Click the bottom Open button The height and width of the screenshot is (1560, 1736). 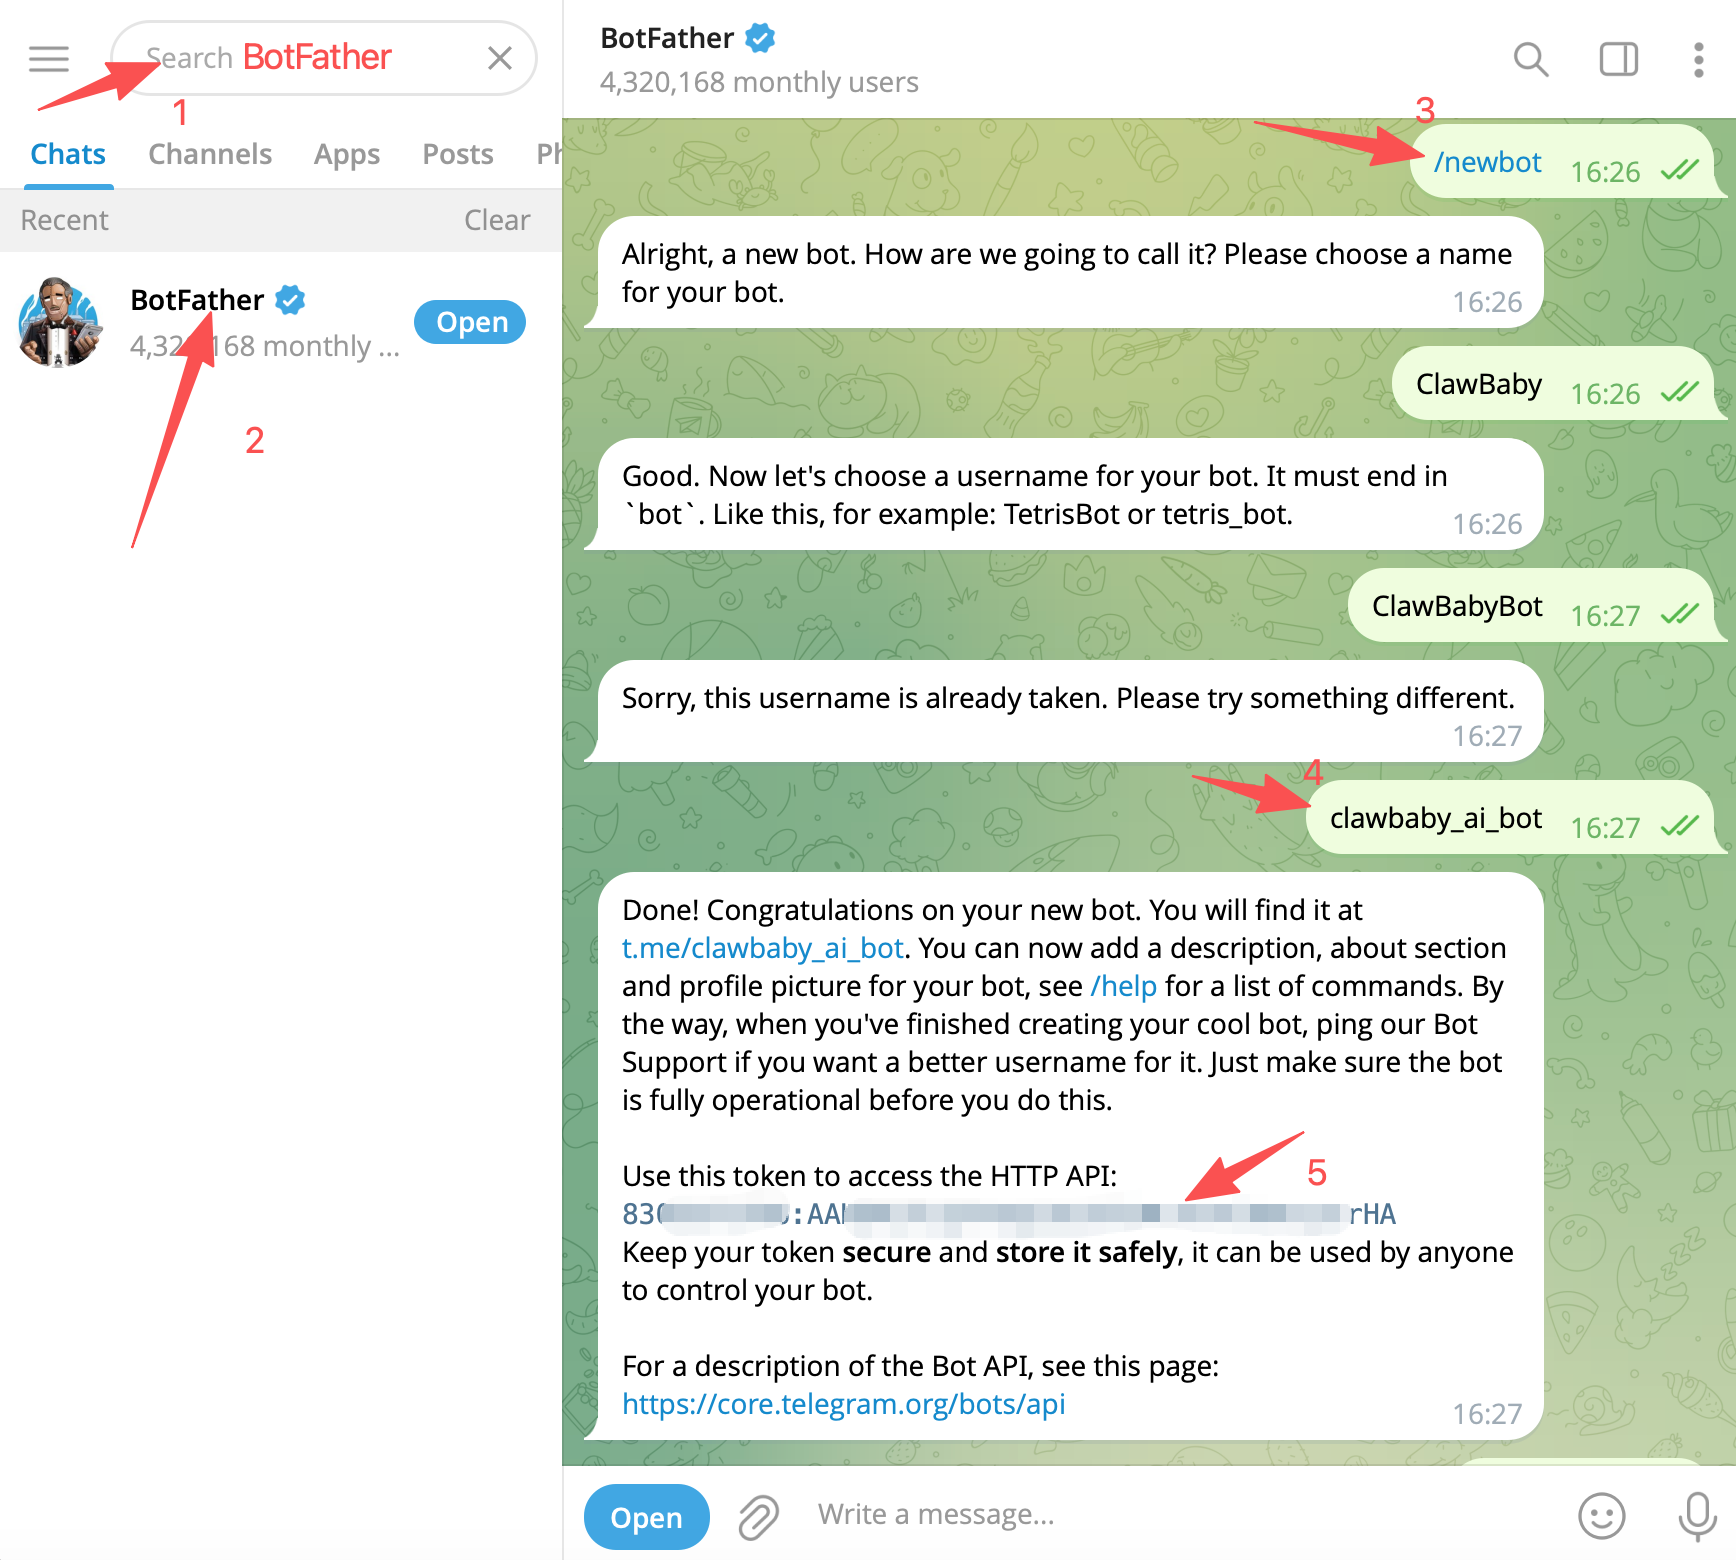click(x=646, y=1517)
